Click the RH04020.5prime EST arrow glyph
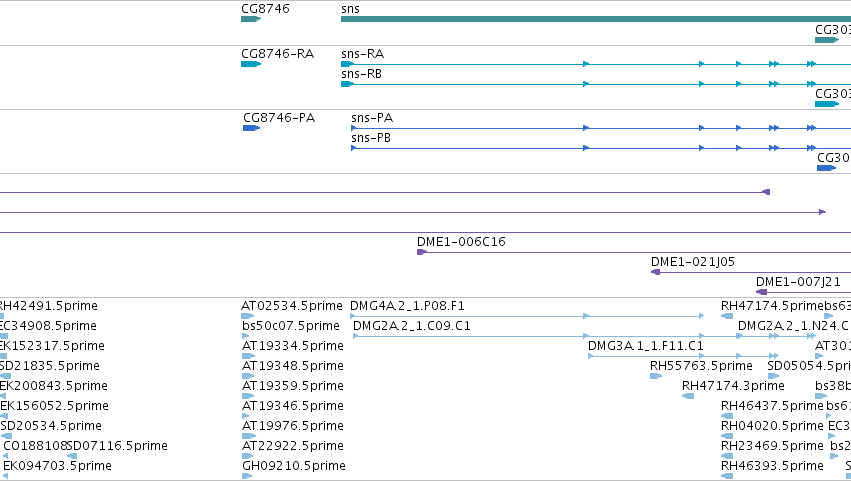 [727, 436]
